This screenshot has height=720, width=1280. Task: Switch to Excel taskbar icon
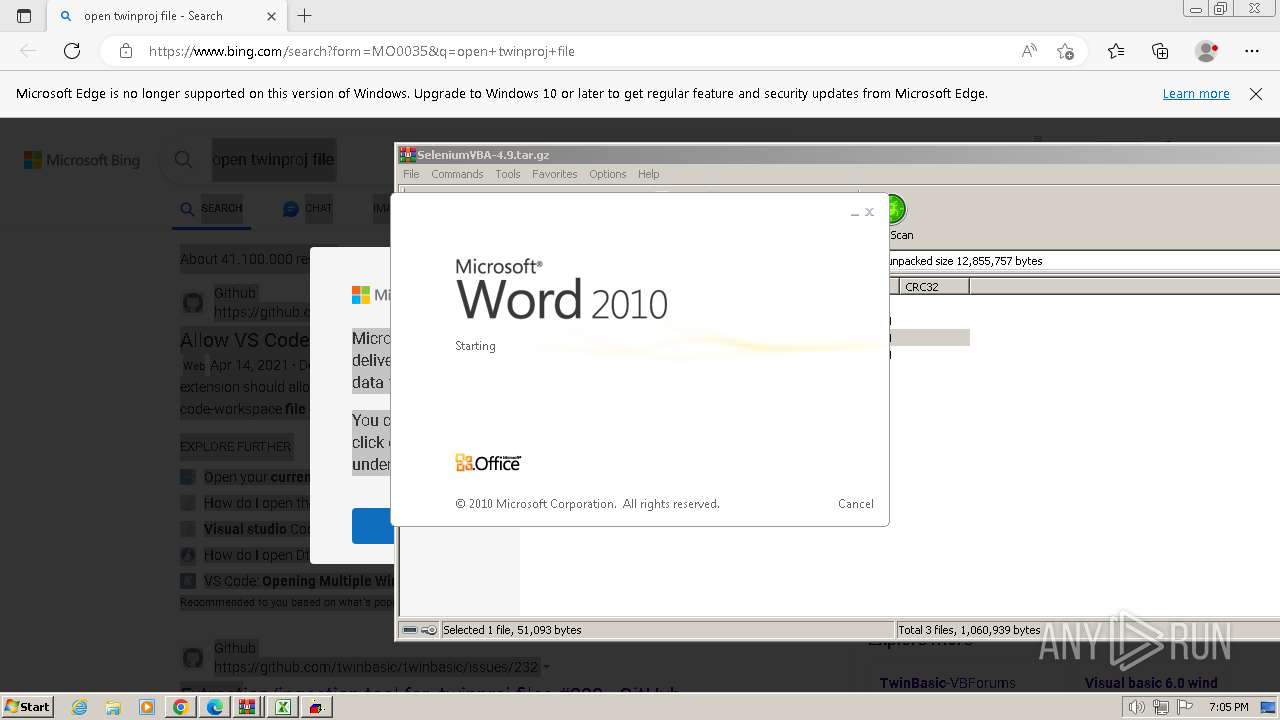coord(283,707)
